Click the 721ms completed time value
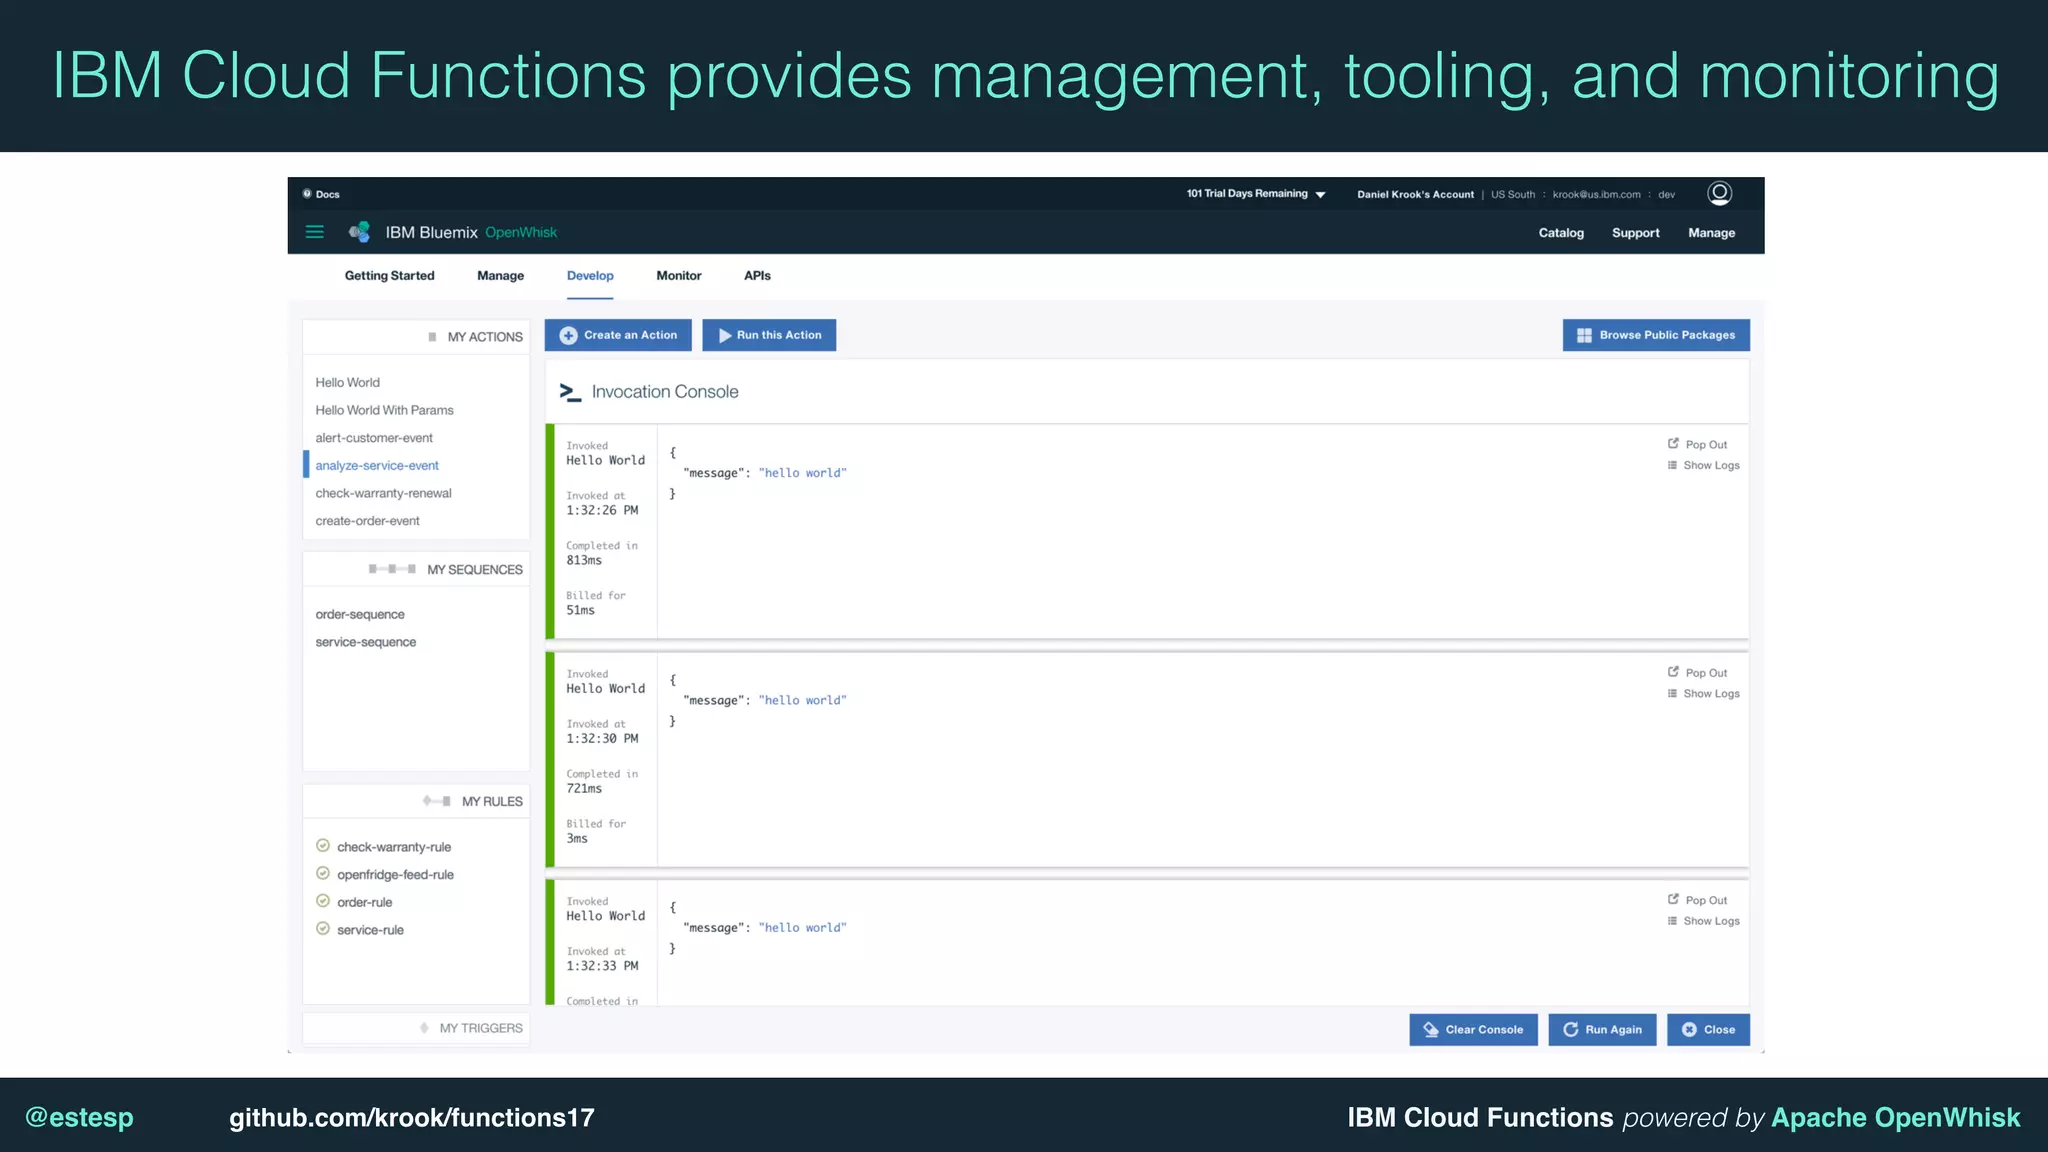The height and width of the screenshot is (1152, 2048). pyautogui.click(x=584, y=789)
